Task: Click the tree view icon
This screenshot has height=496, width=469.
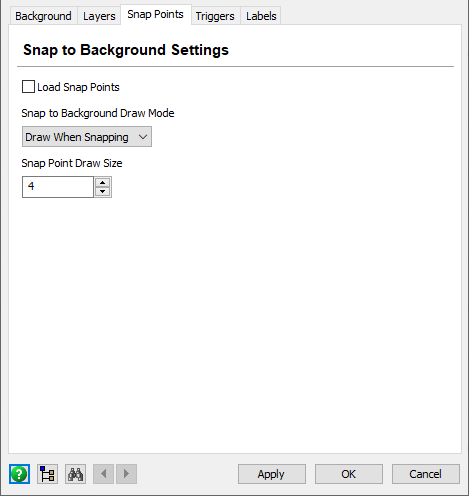Action: point(47,474)
